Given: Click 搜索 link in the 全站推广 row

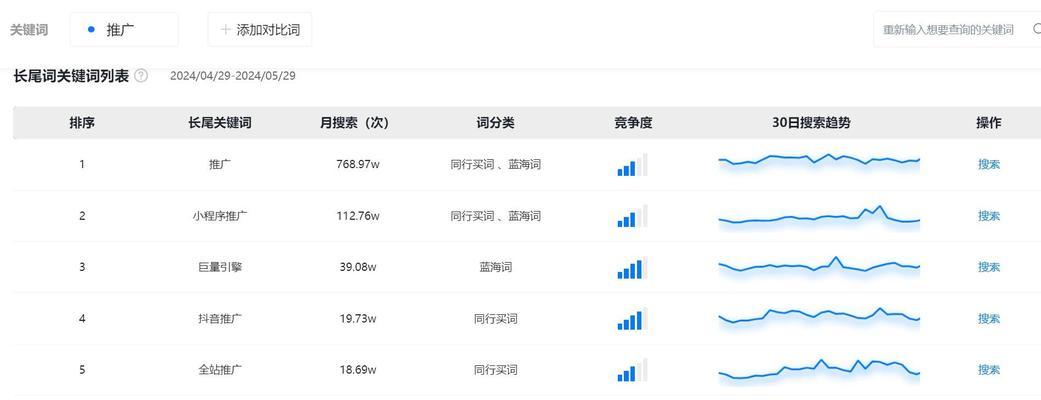Looking at the screenshot, I should click(x=989, y=370).
